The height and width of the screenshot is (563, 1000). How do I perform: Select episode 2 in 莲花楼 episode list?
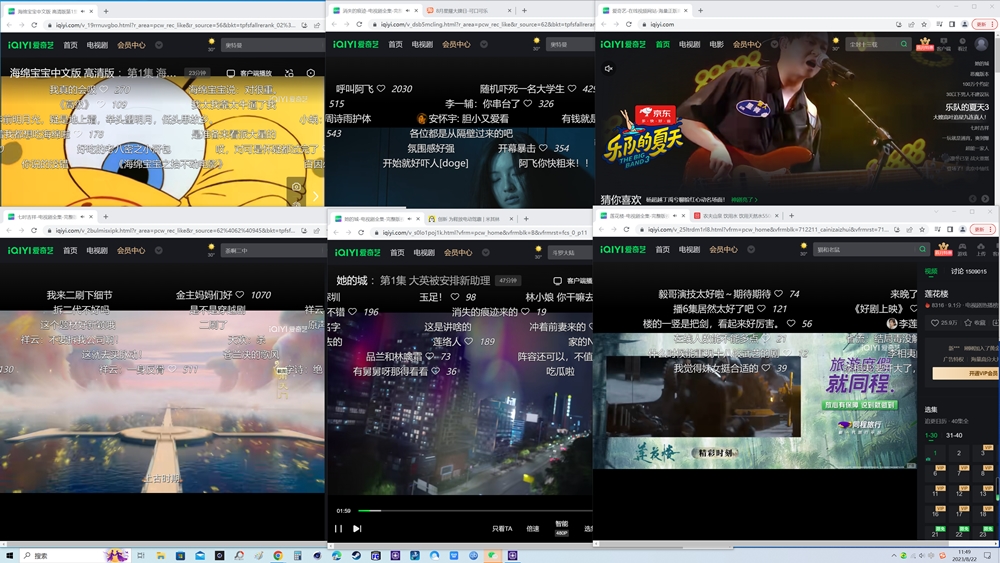(x=959, y=453)
